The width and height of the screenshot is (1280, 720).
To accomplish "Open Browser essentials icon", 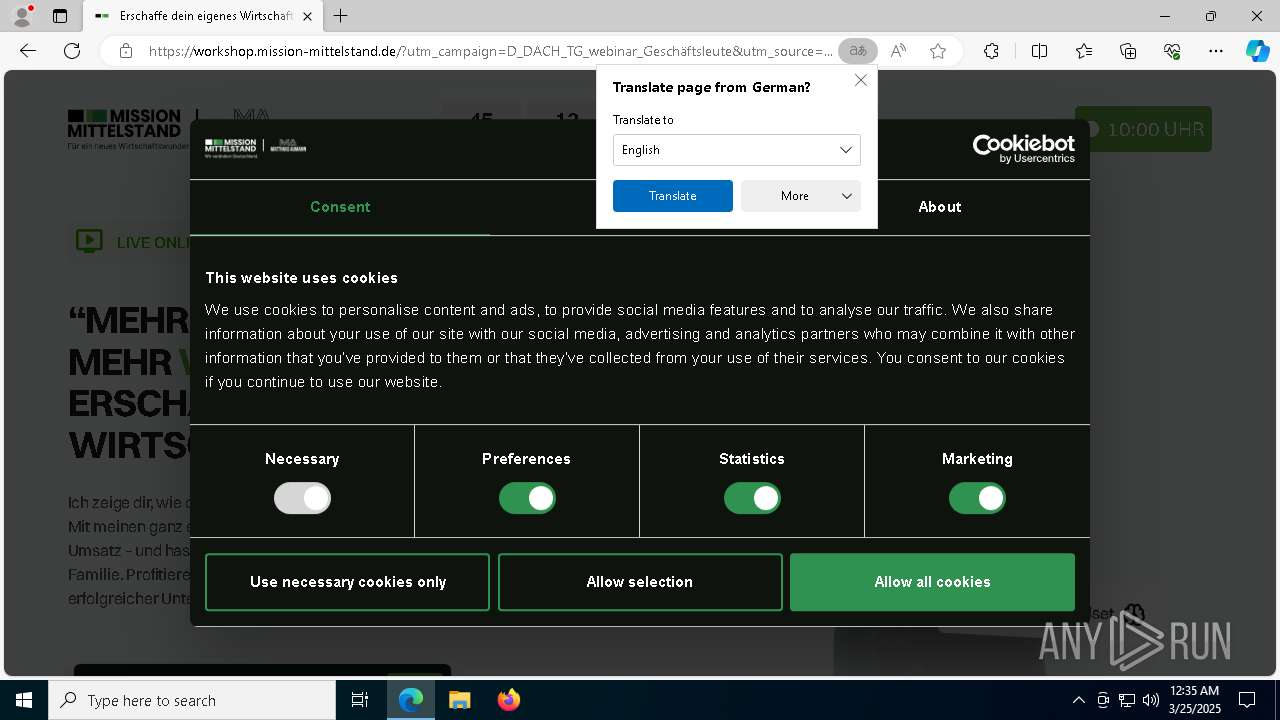I will 1172,51.
